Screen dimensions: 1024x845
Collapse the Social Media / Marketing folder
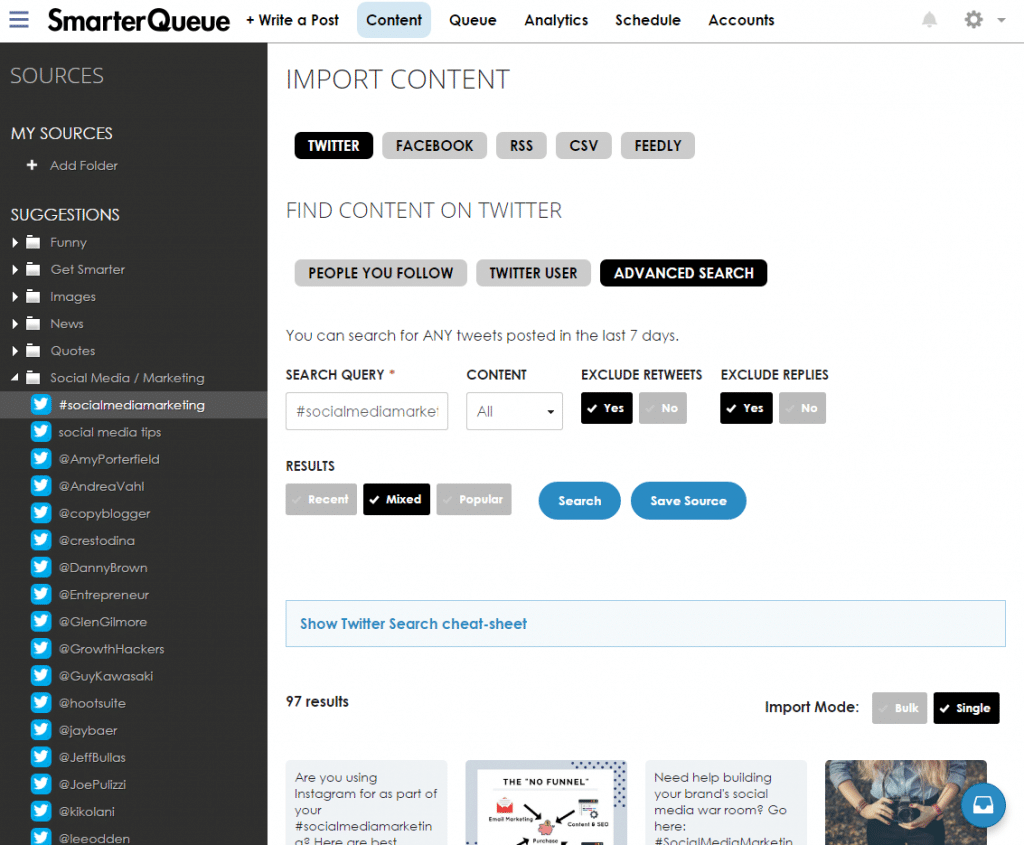(15, 377)
